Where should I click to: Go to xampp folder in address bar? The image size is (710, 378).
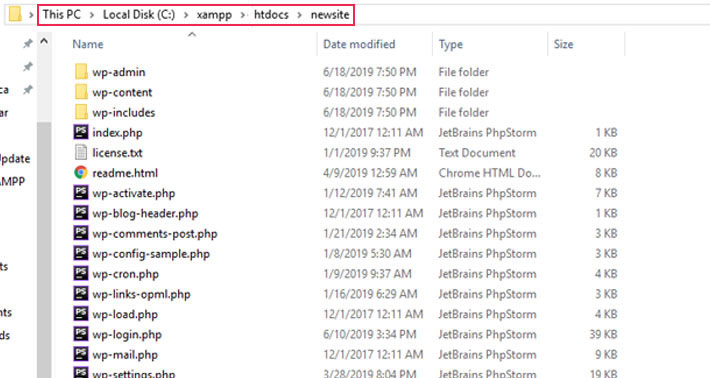[x=214, y=15]
